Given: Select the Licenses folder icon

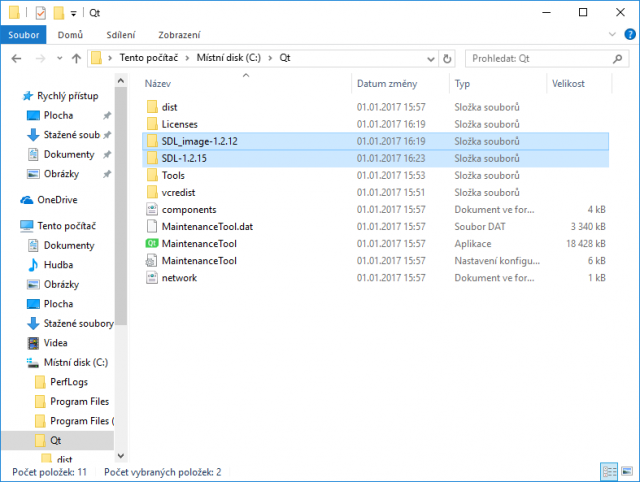Looking at the screenshot, I should point(152,124).
